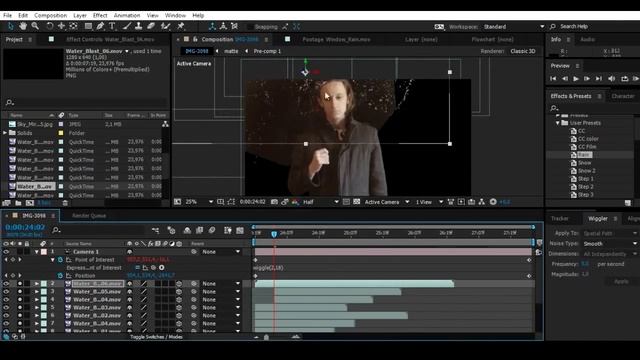This screenshot has height=360, width=640.
Task: Open the Snow user preset
Action: pyautogui.click(x=584, y=163)
